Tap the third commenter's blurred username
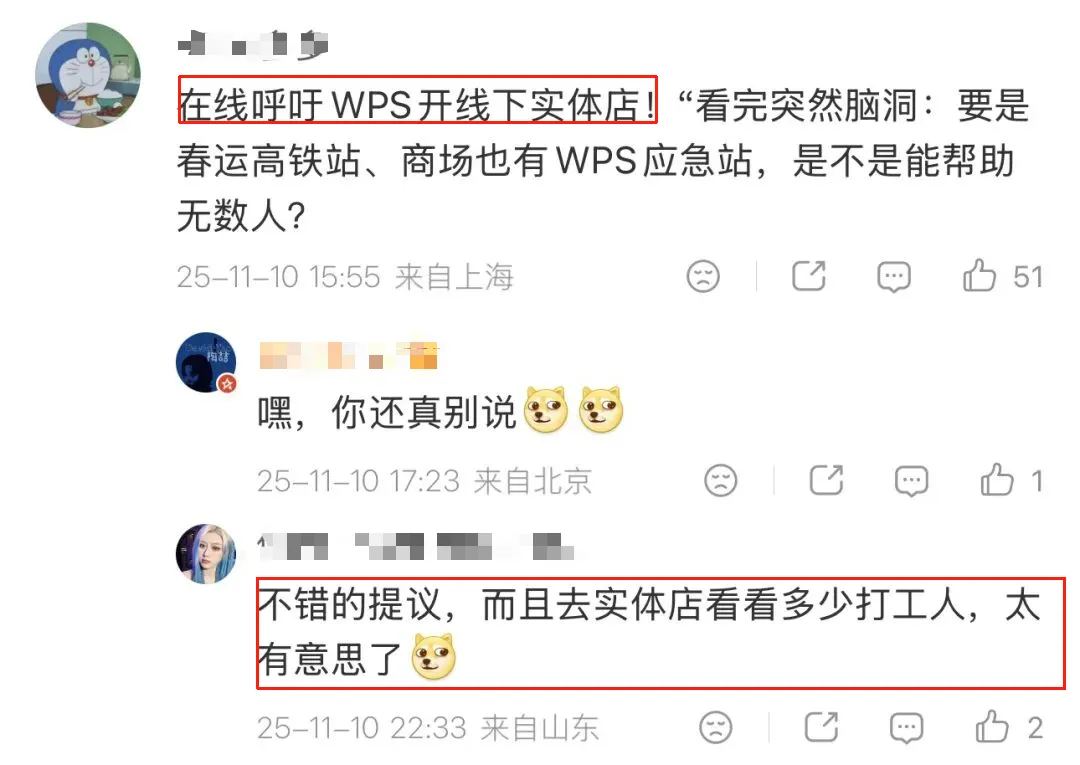Viewport: 1080px width, 765px height. tap(415, 546)
